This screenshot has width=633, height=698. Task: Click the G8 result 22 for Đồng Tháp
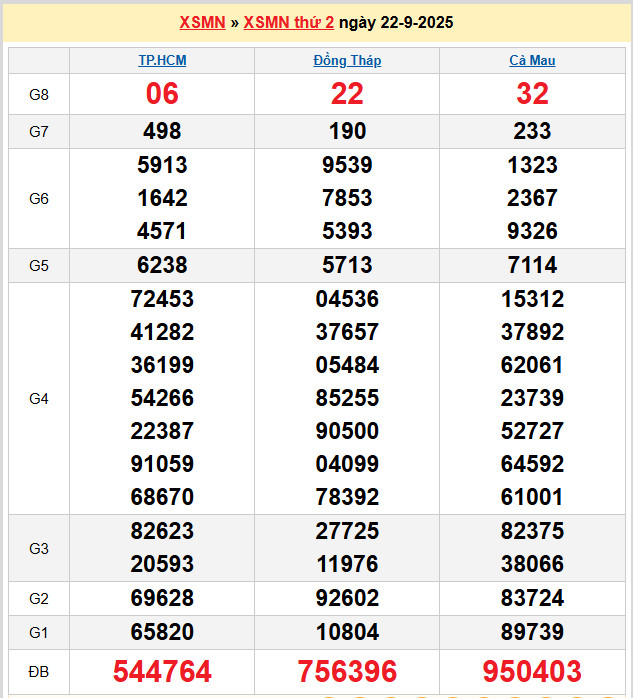tap(347, 94)
